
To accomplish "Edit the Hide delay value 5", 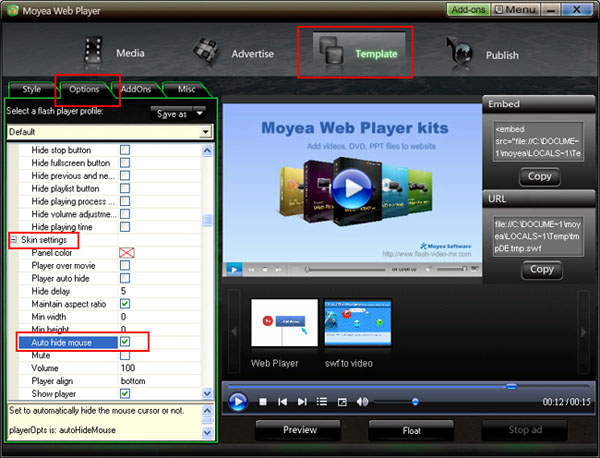I will click(x=159, y=291).
